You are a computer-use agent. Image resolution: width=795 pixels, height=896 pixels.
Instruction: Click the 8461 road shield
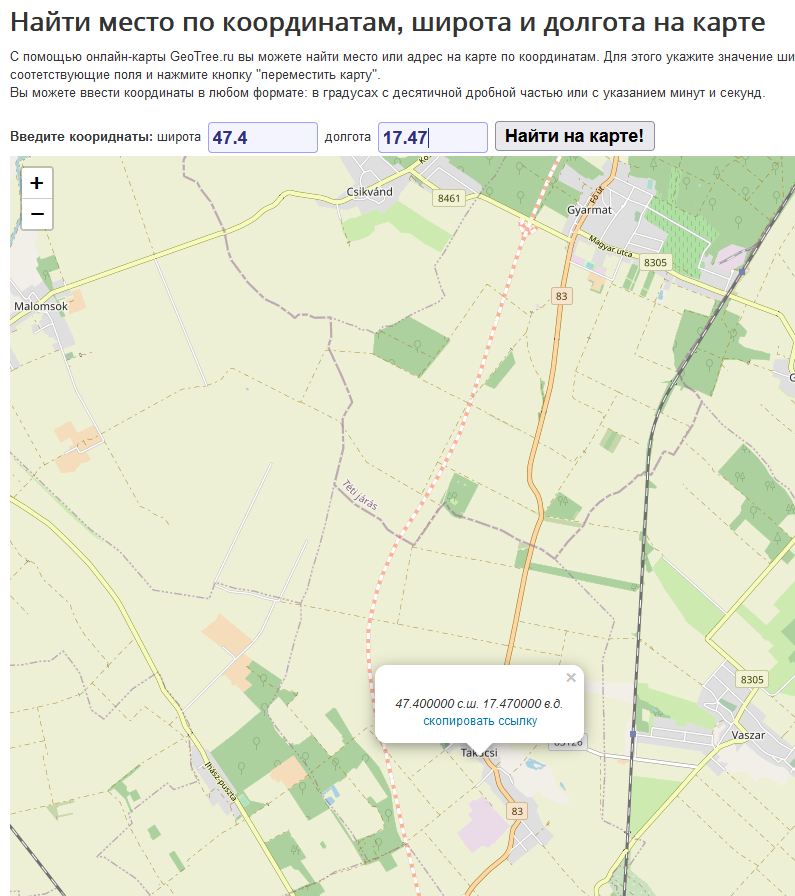coord(449,199)
